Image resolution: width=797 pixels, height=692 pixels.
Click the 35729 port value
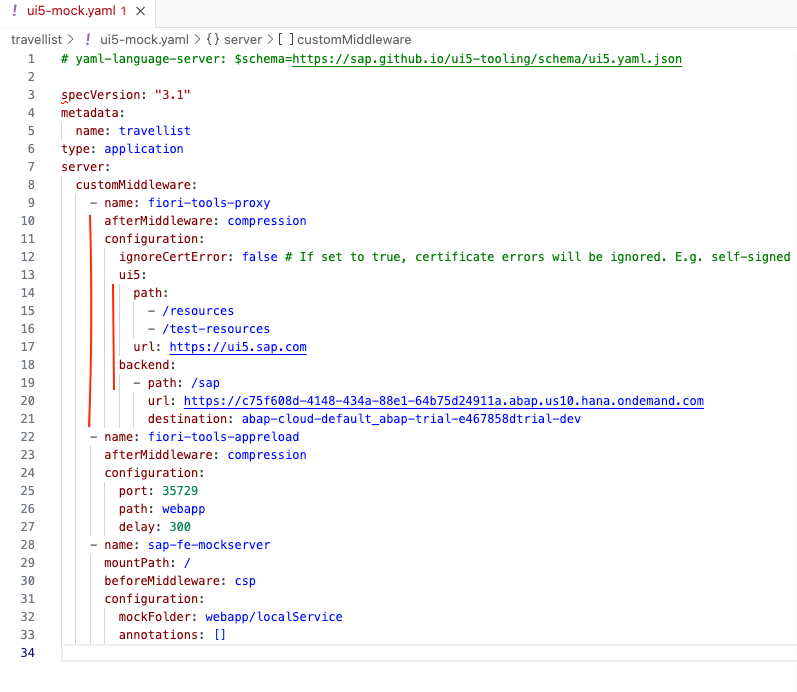click(180, 491)
